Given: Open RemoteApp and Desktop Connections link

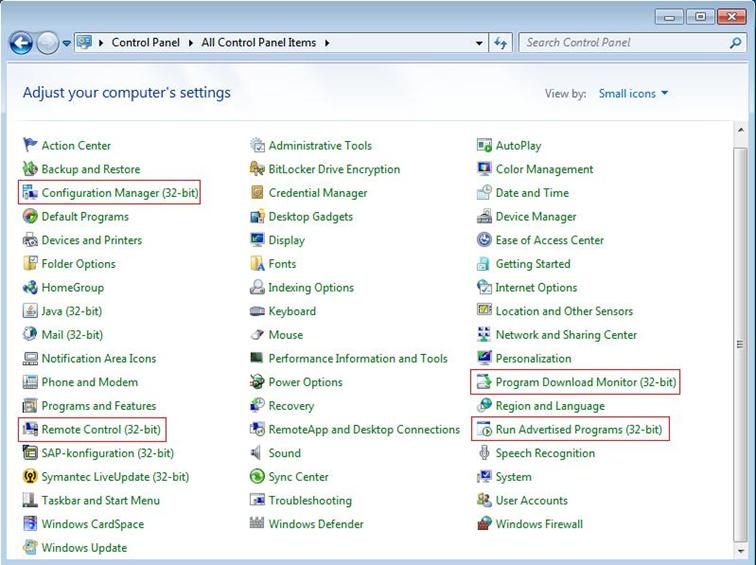Looking at the screenshot, I should 364,429.
